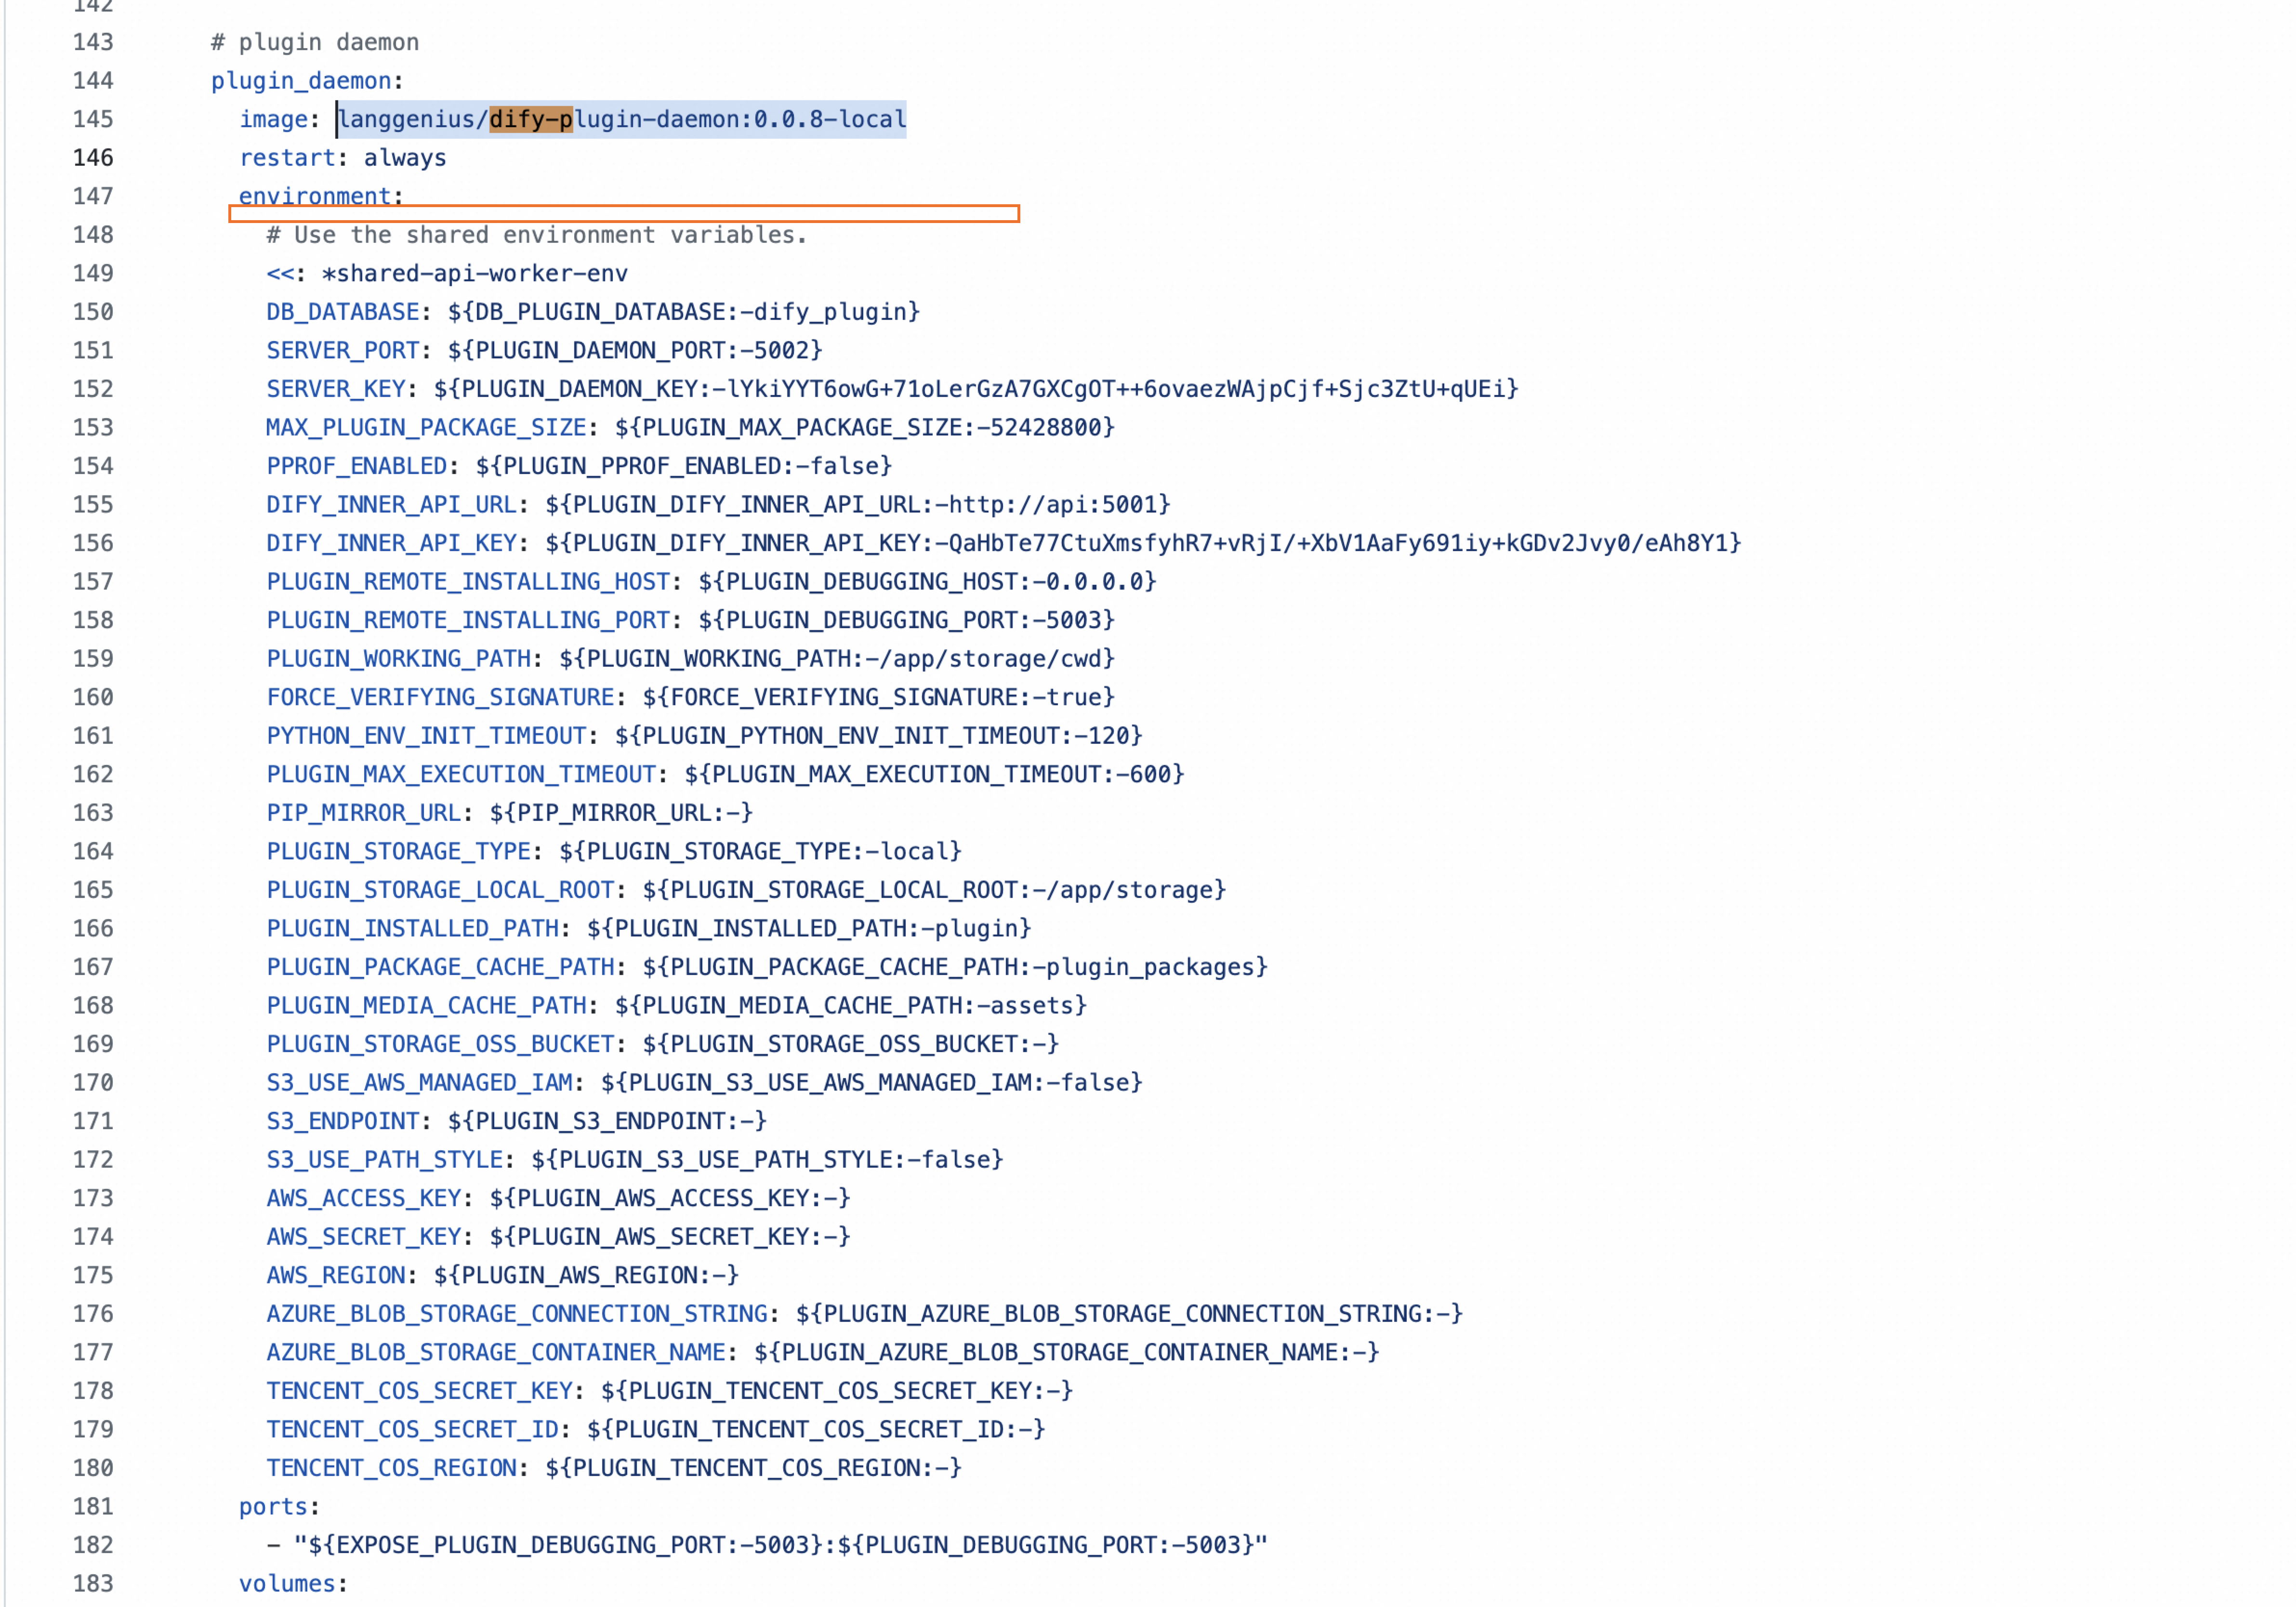Click SERVER_PORT key on line 151
Viewport: 2296px width, 1607px height.
coord(342,351)
